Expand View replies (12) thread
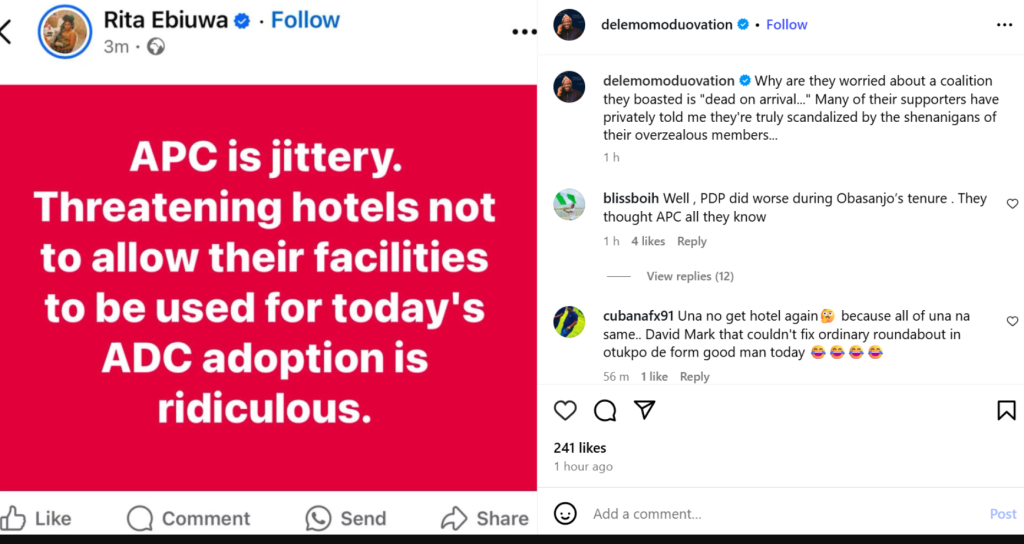The image size is (1024, 544). [690, 276]
